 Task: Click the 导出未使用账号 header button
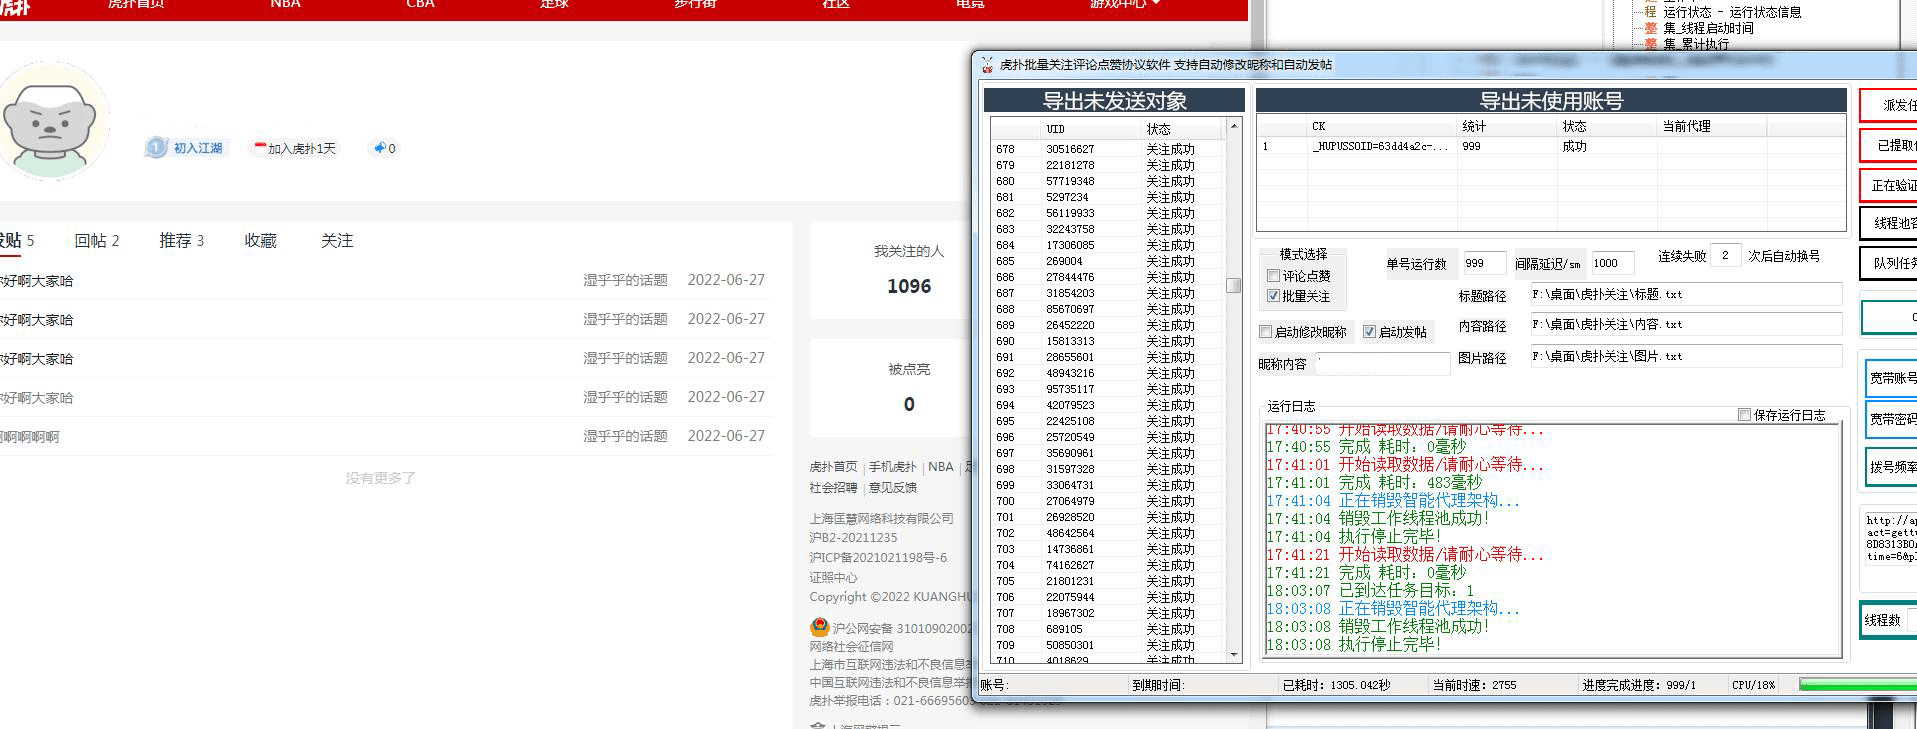(x=1551, y=100)
